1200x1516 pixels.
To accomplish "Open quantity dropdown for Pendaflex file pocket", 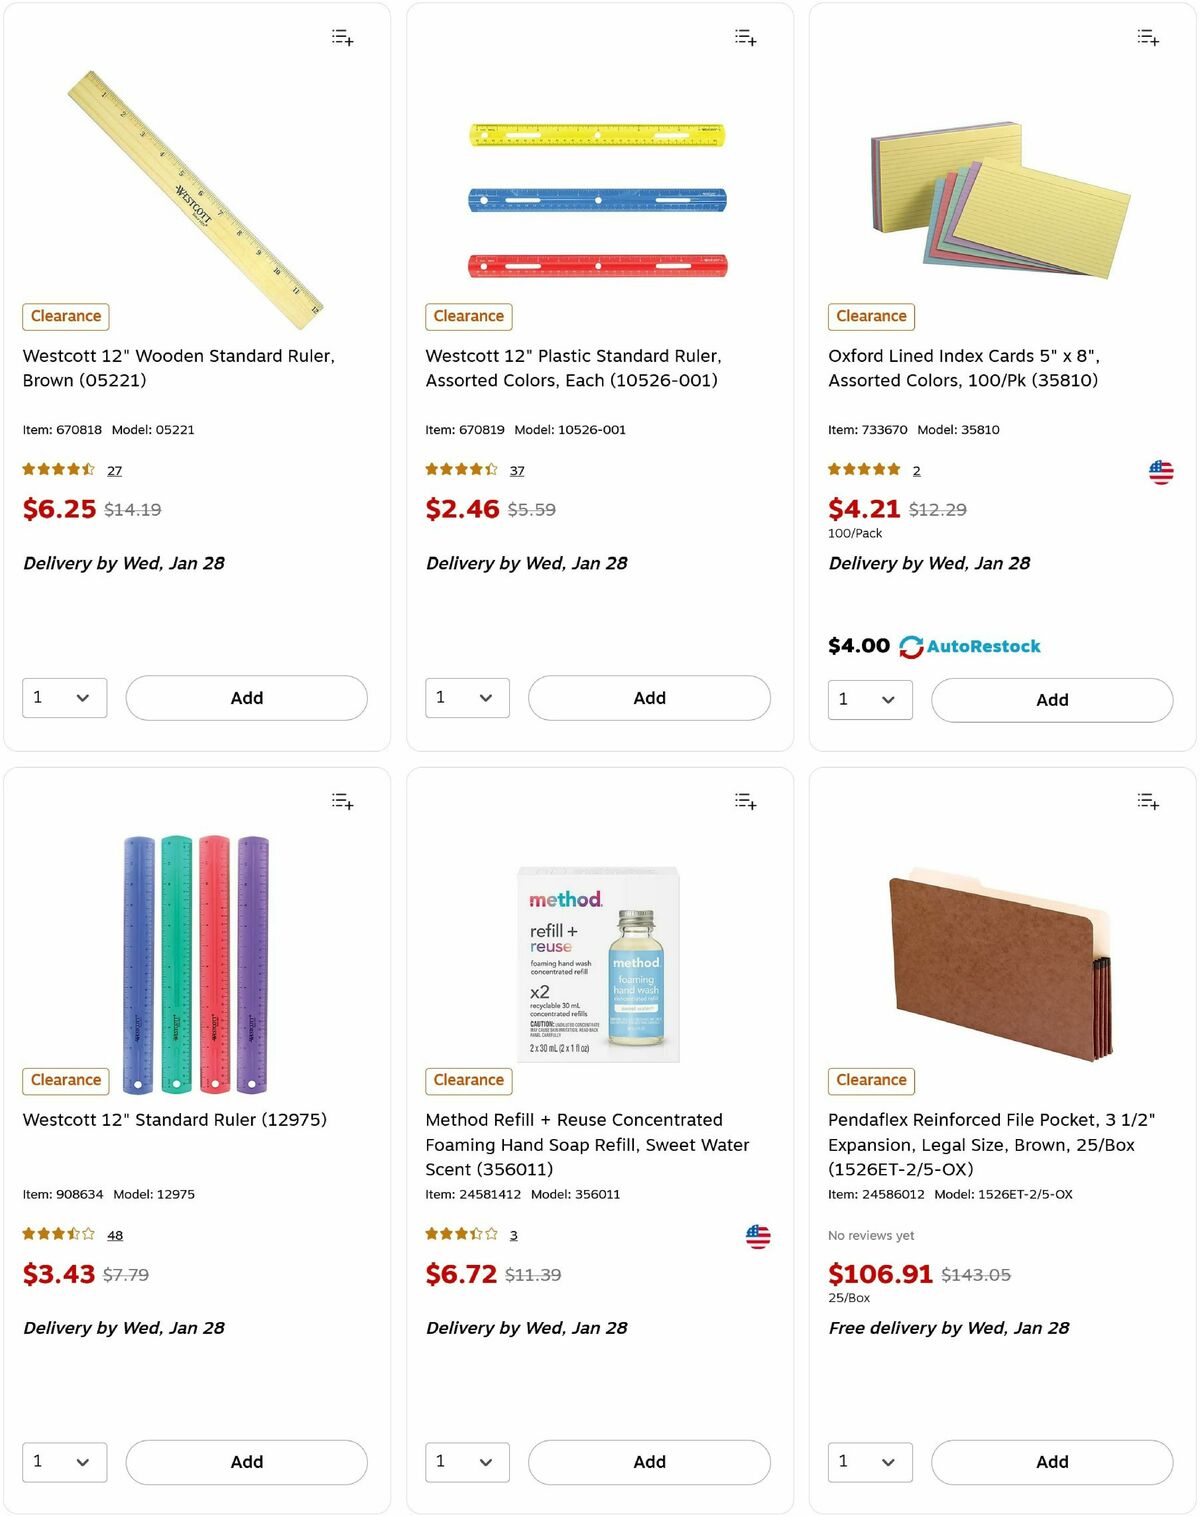I will 869,1462.
